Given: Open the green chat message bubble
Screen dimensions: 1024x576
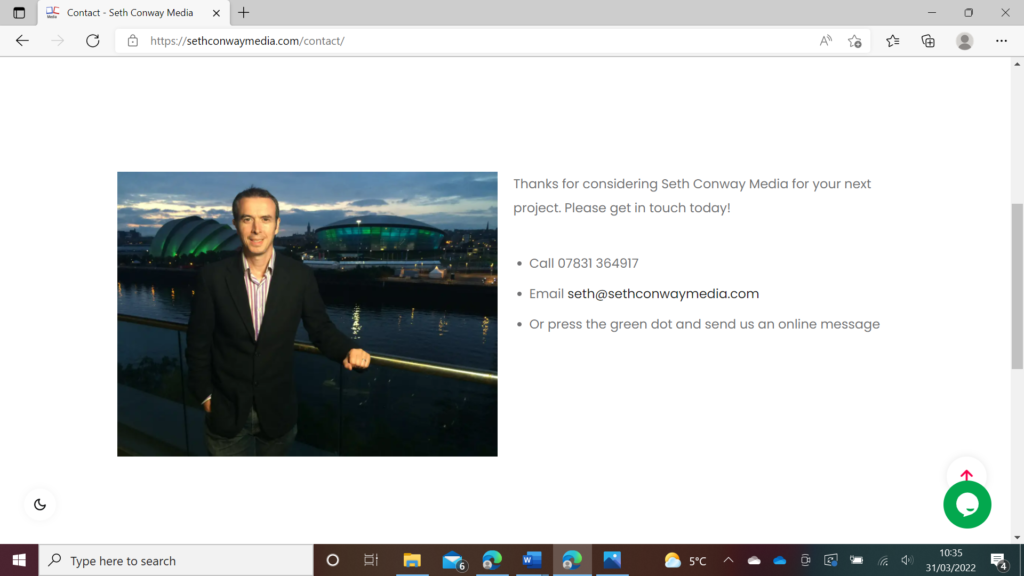Looking at the screenshot, I should [x=967, y=504].
